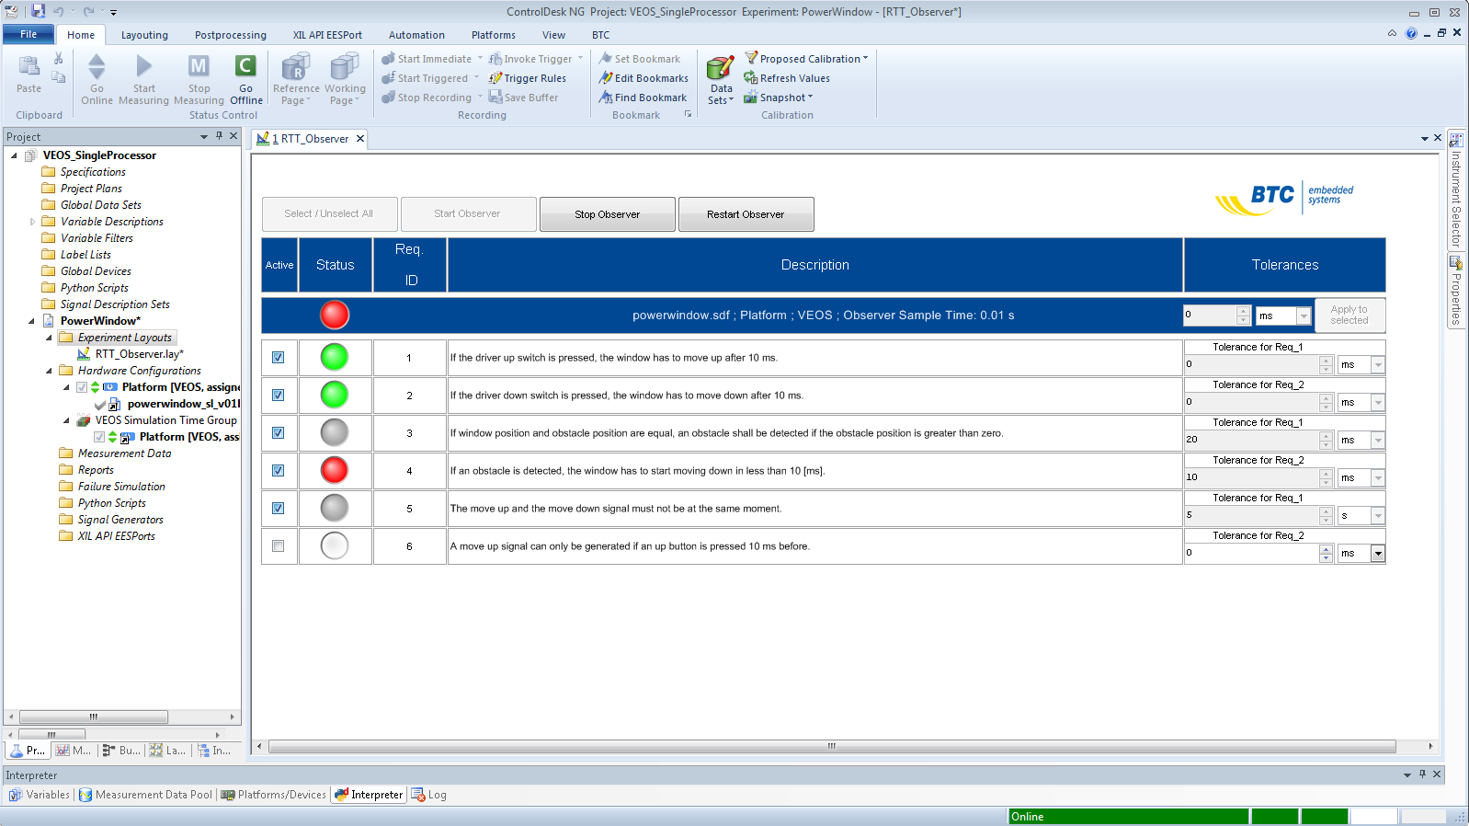Screen dimensions: 1469x826
Task: Click Refresh Values
Action: point(787,78)
